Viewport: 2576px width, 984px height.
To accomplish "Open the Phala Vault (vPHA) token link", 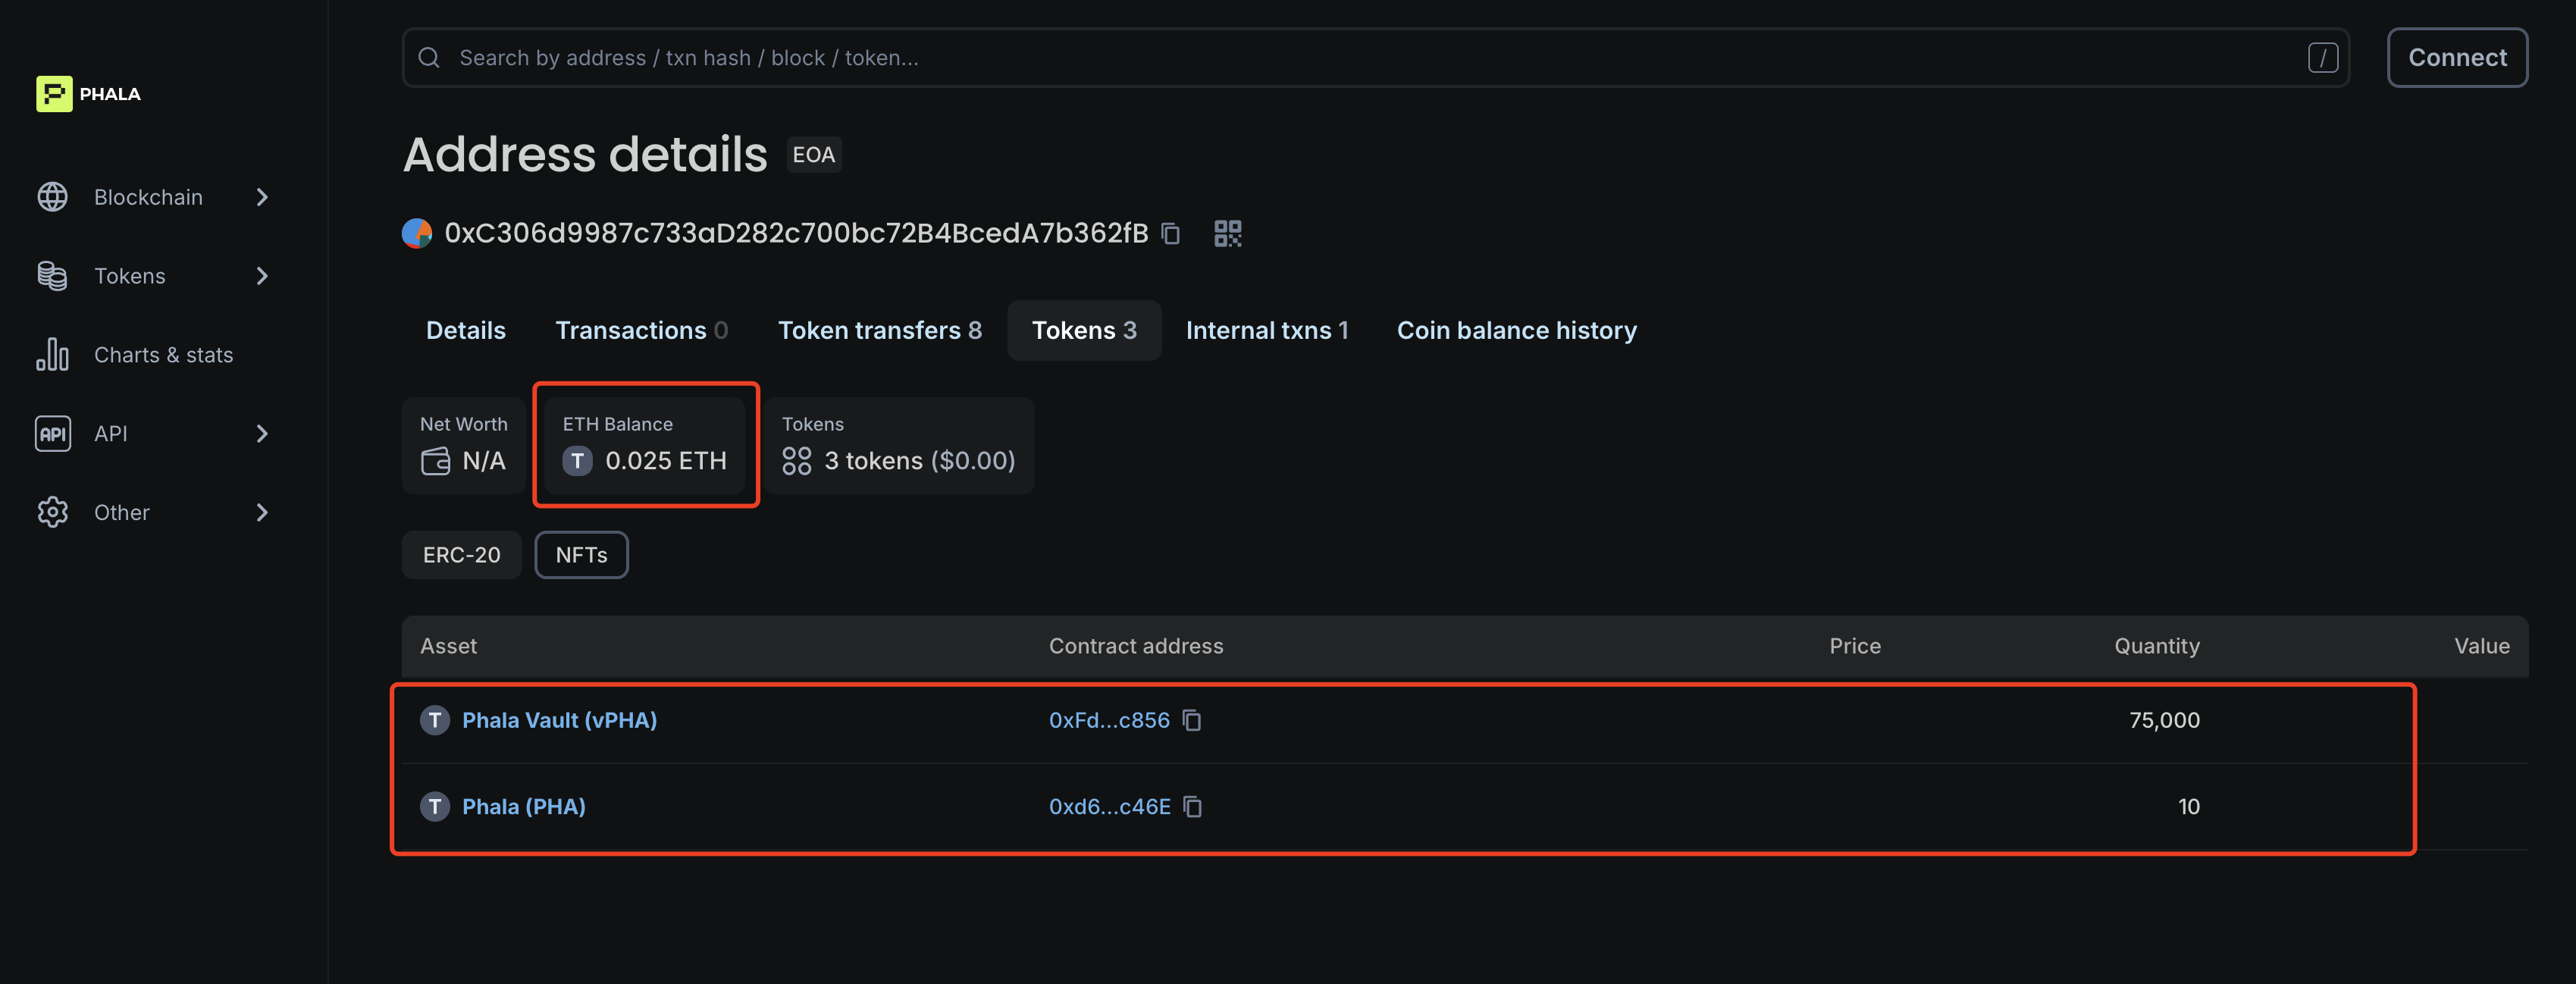I will coord(559,720).
